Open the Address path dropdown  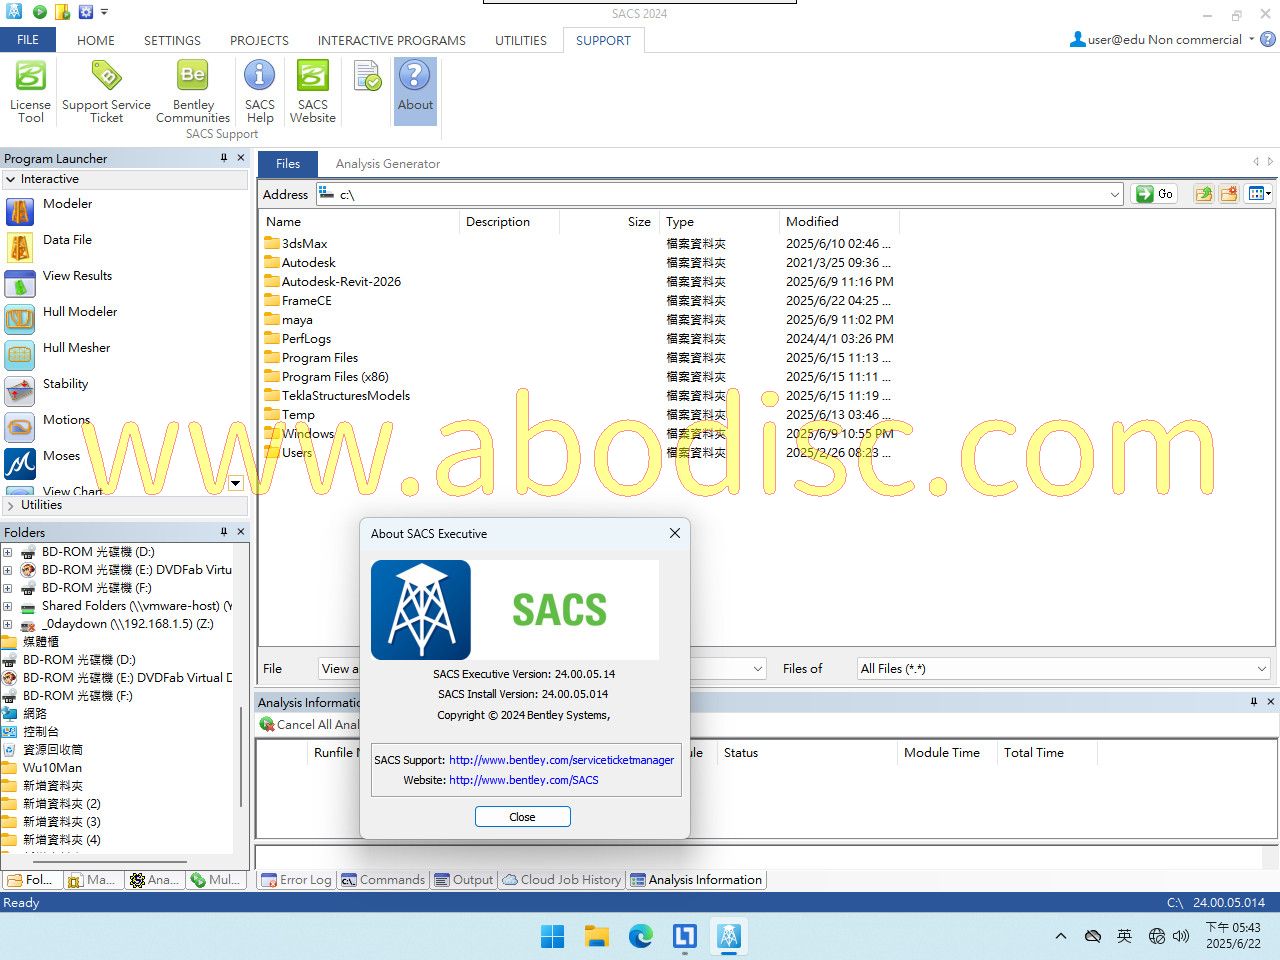click(1115, 195)
